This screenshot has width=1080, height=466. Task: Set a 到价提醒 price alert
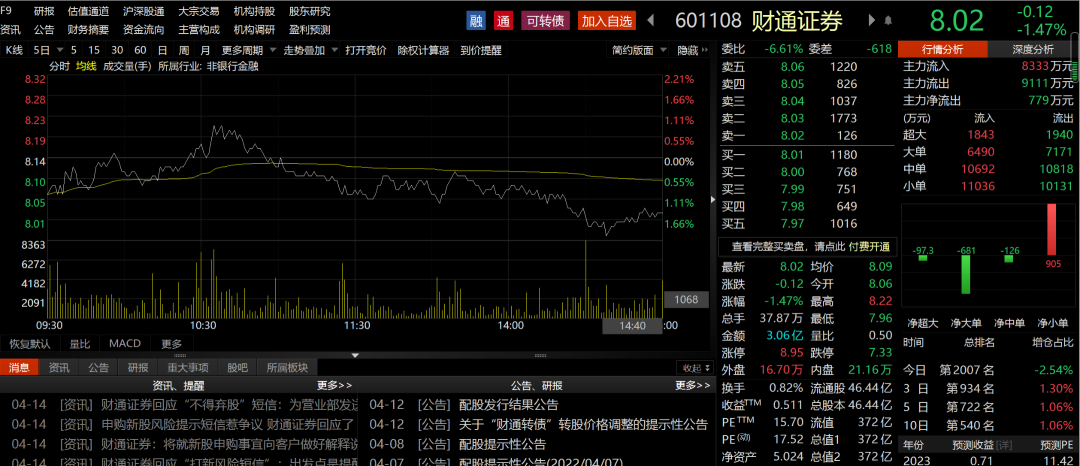[x=481, y=50]
